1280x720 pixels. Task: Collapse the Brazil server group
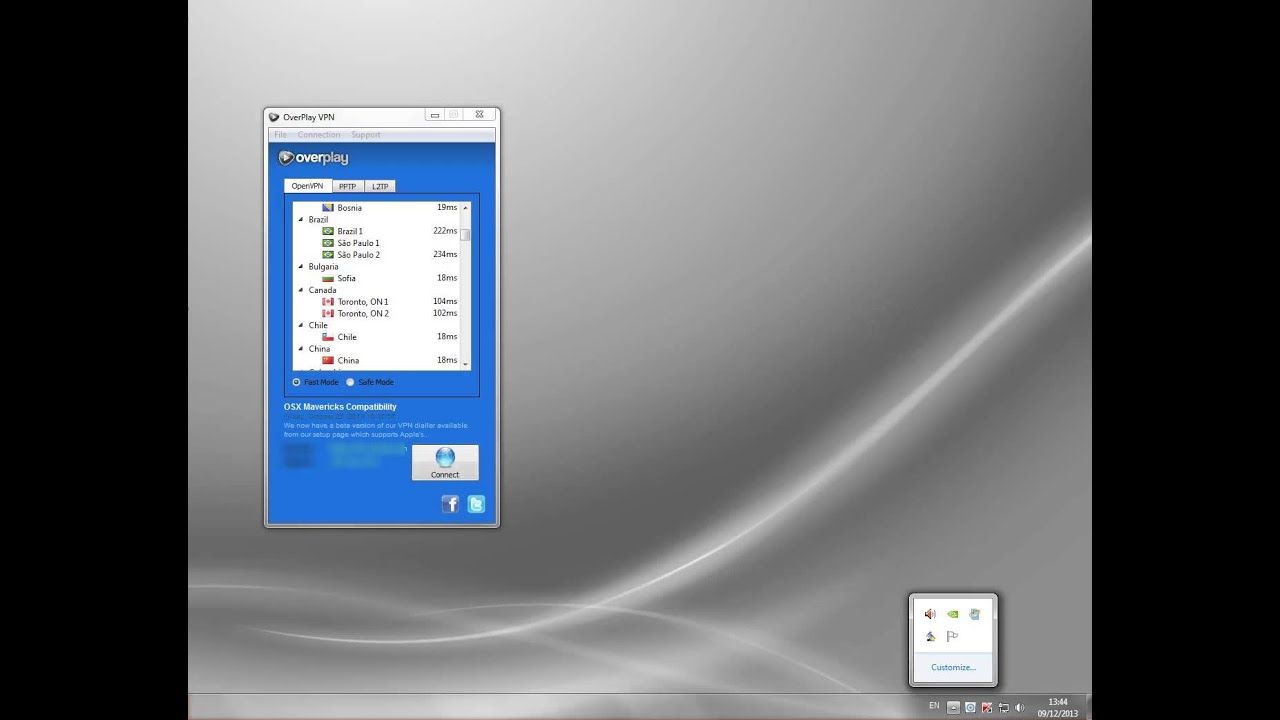click(x=301, y=219)
